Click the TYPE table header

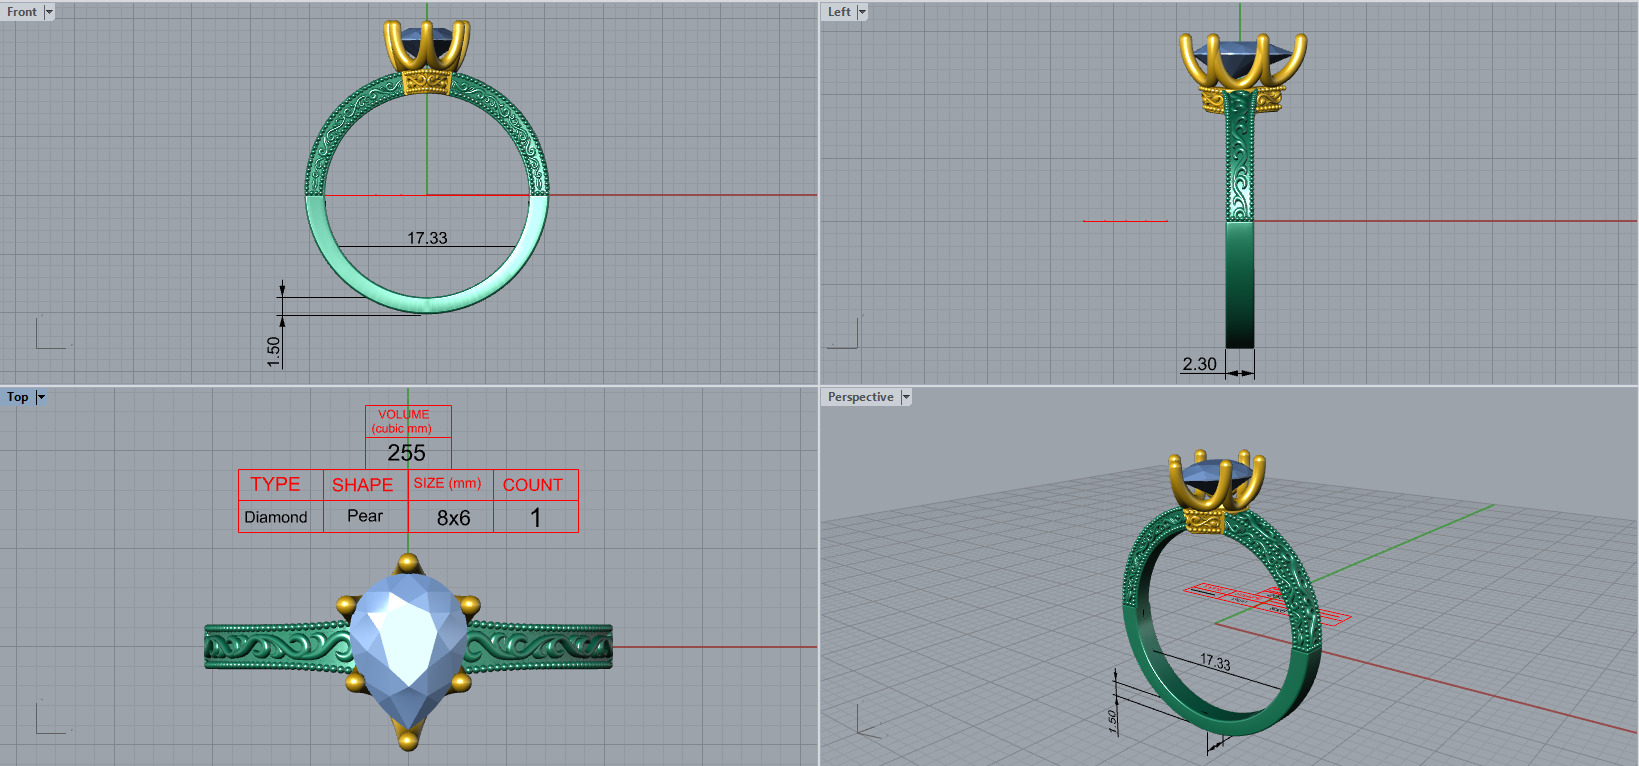(x=275, y=484)
